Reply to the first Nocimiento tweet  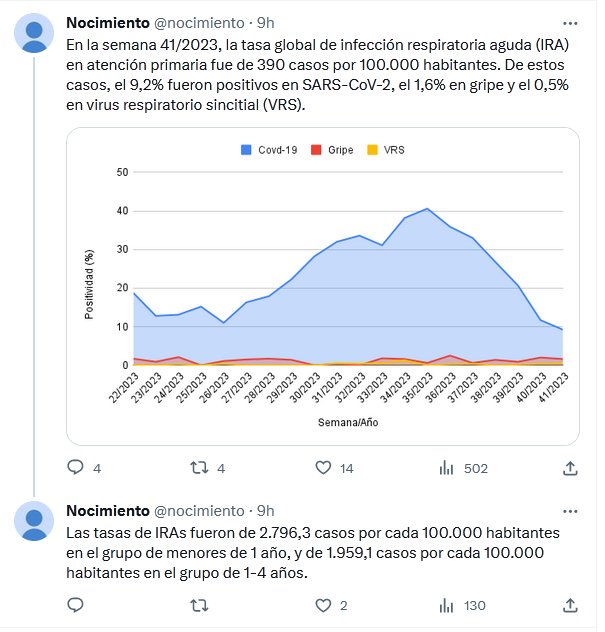tap(75, 467)
